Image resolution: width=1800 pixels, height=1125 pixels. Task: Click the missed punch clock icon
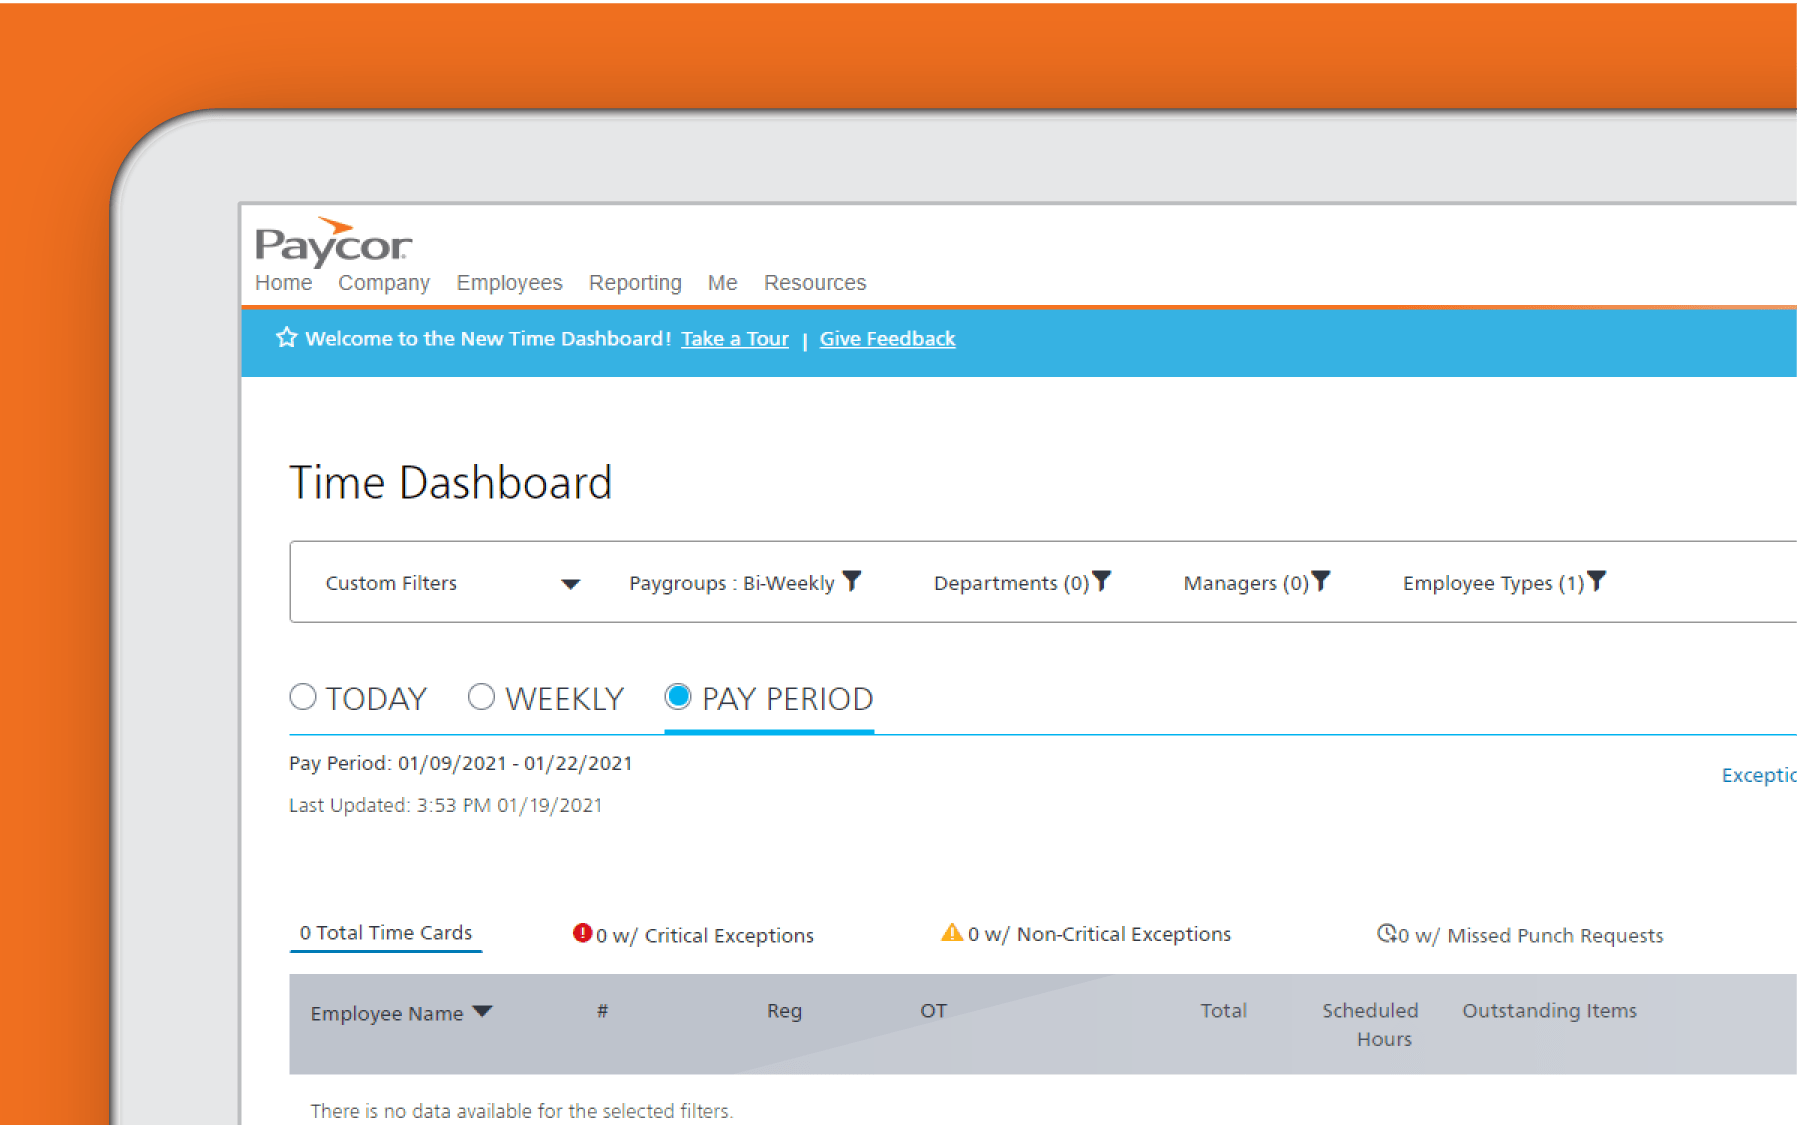click(1387, 933)
